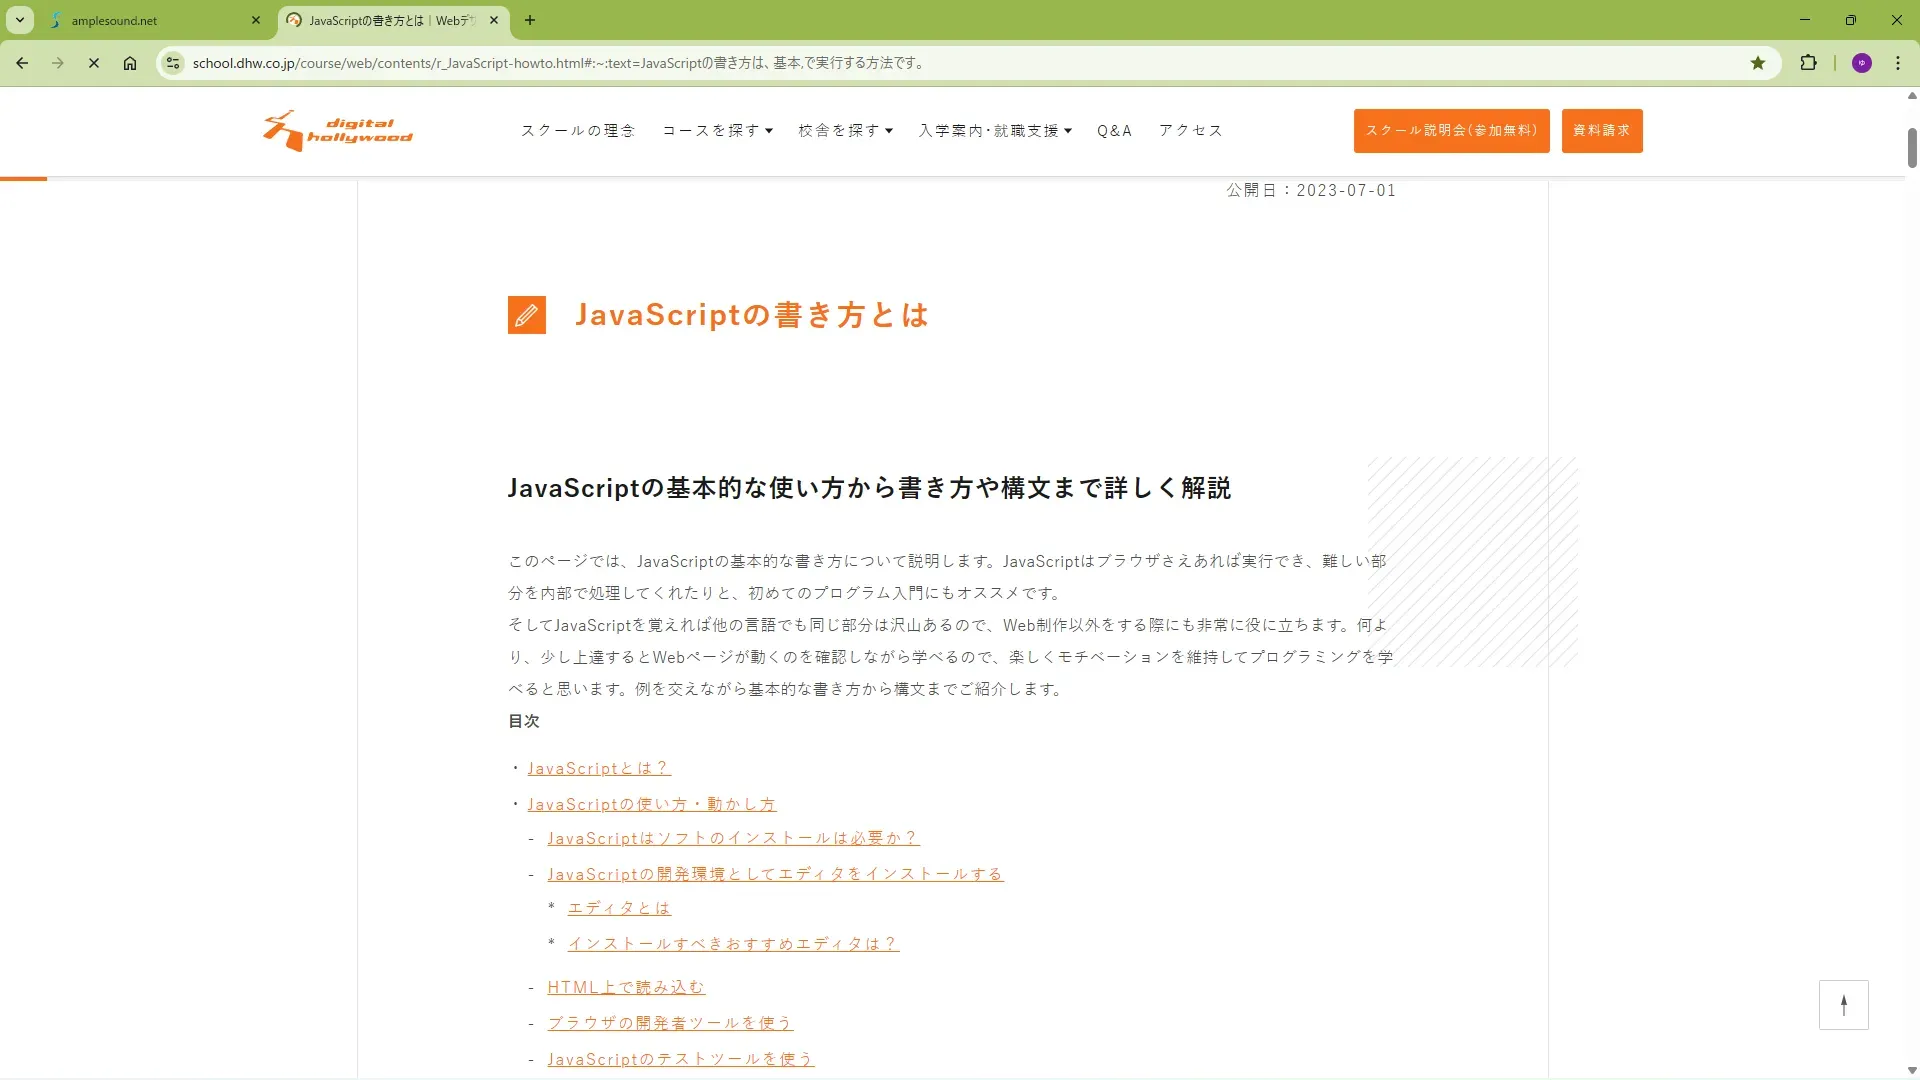Click the 資料請求 button
Image resolution: width=1920 pixels, height=1080 pixels.
(x=1601, y=131)
